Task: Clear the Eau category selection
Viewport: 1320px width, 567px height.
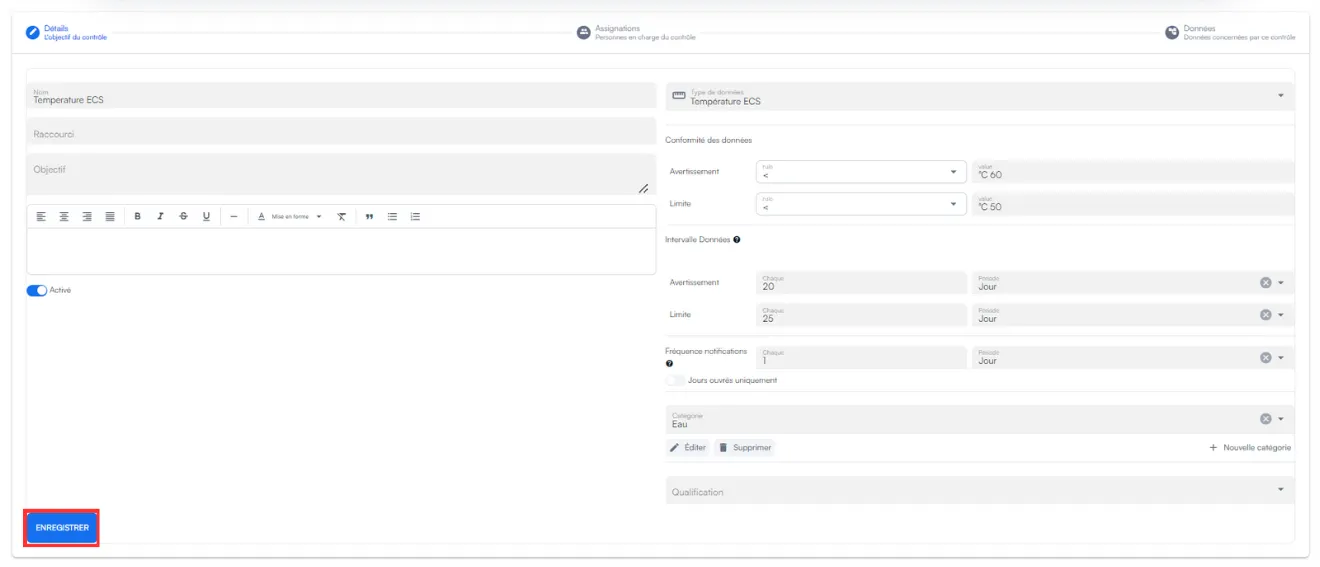Action: click(x=1265, y=419)
